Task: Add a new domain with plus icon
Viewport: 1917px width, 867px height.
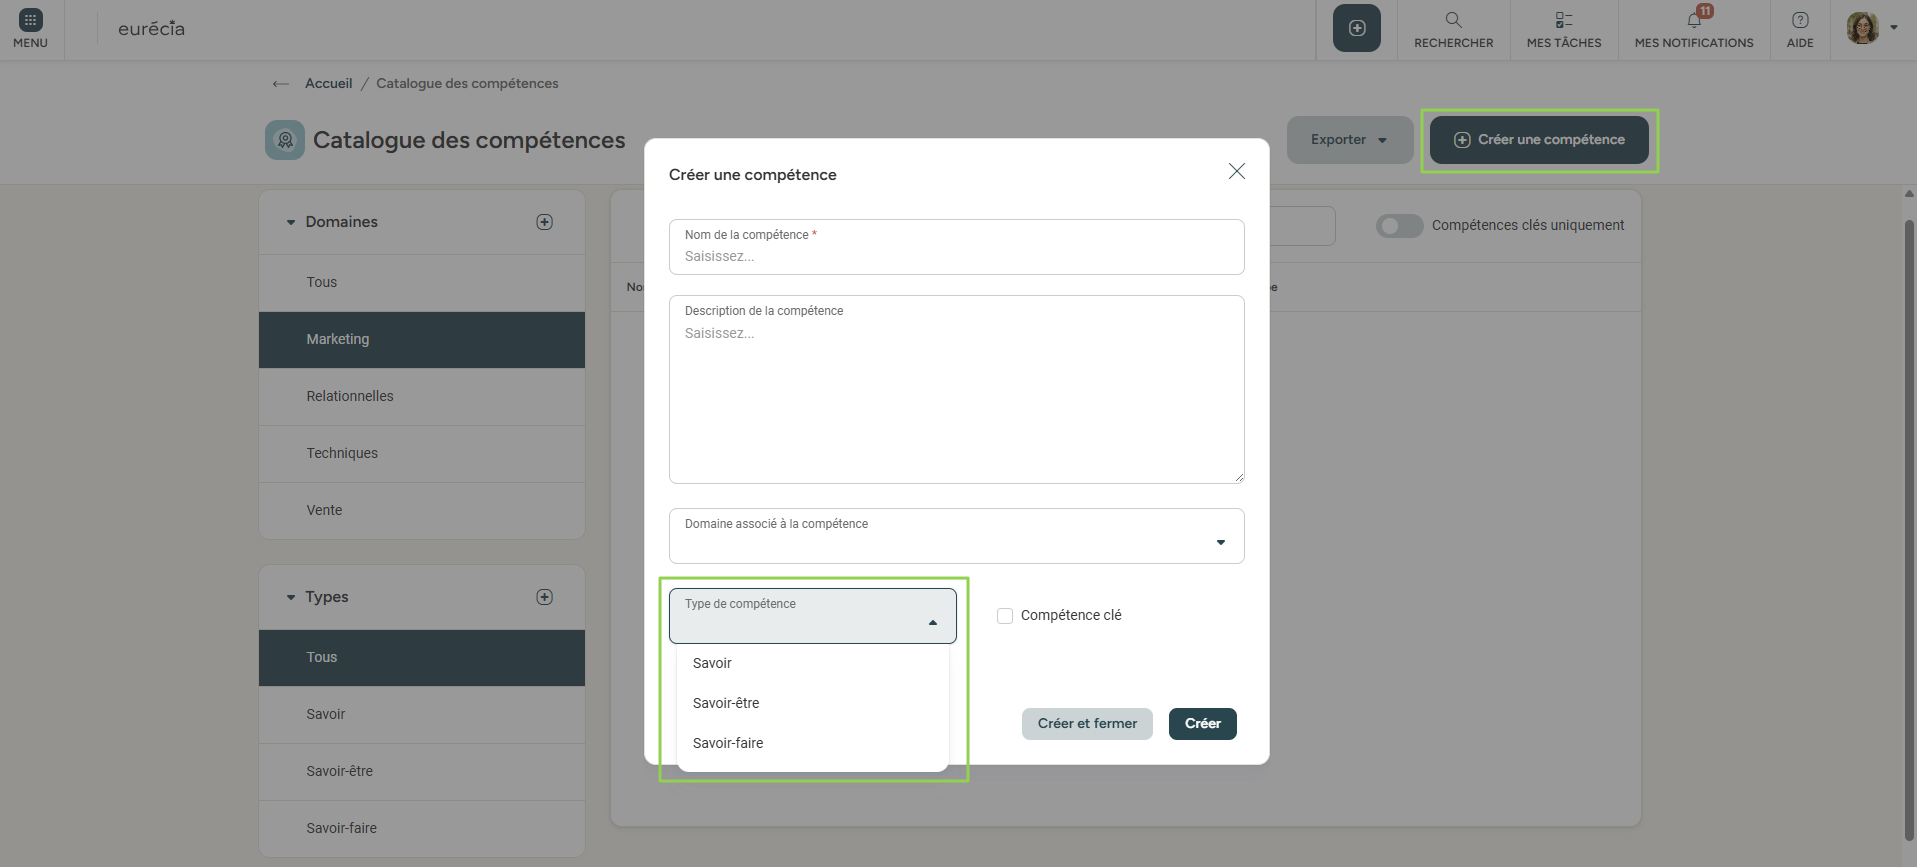Action: coord(544,222)
